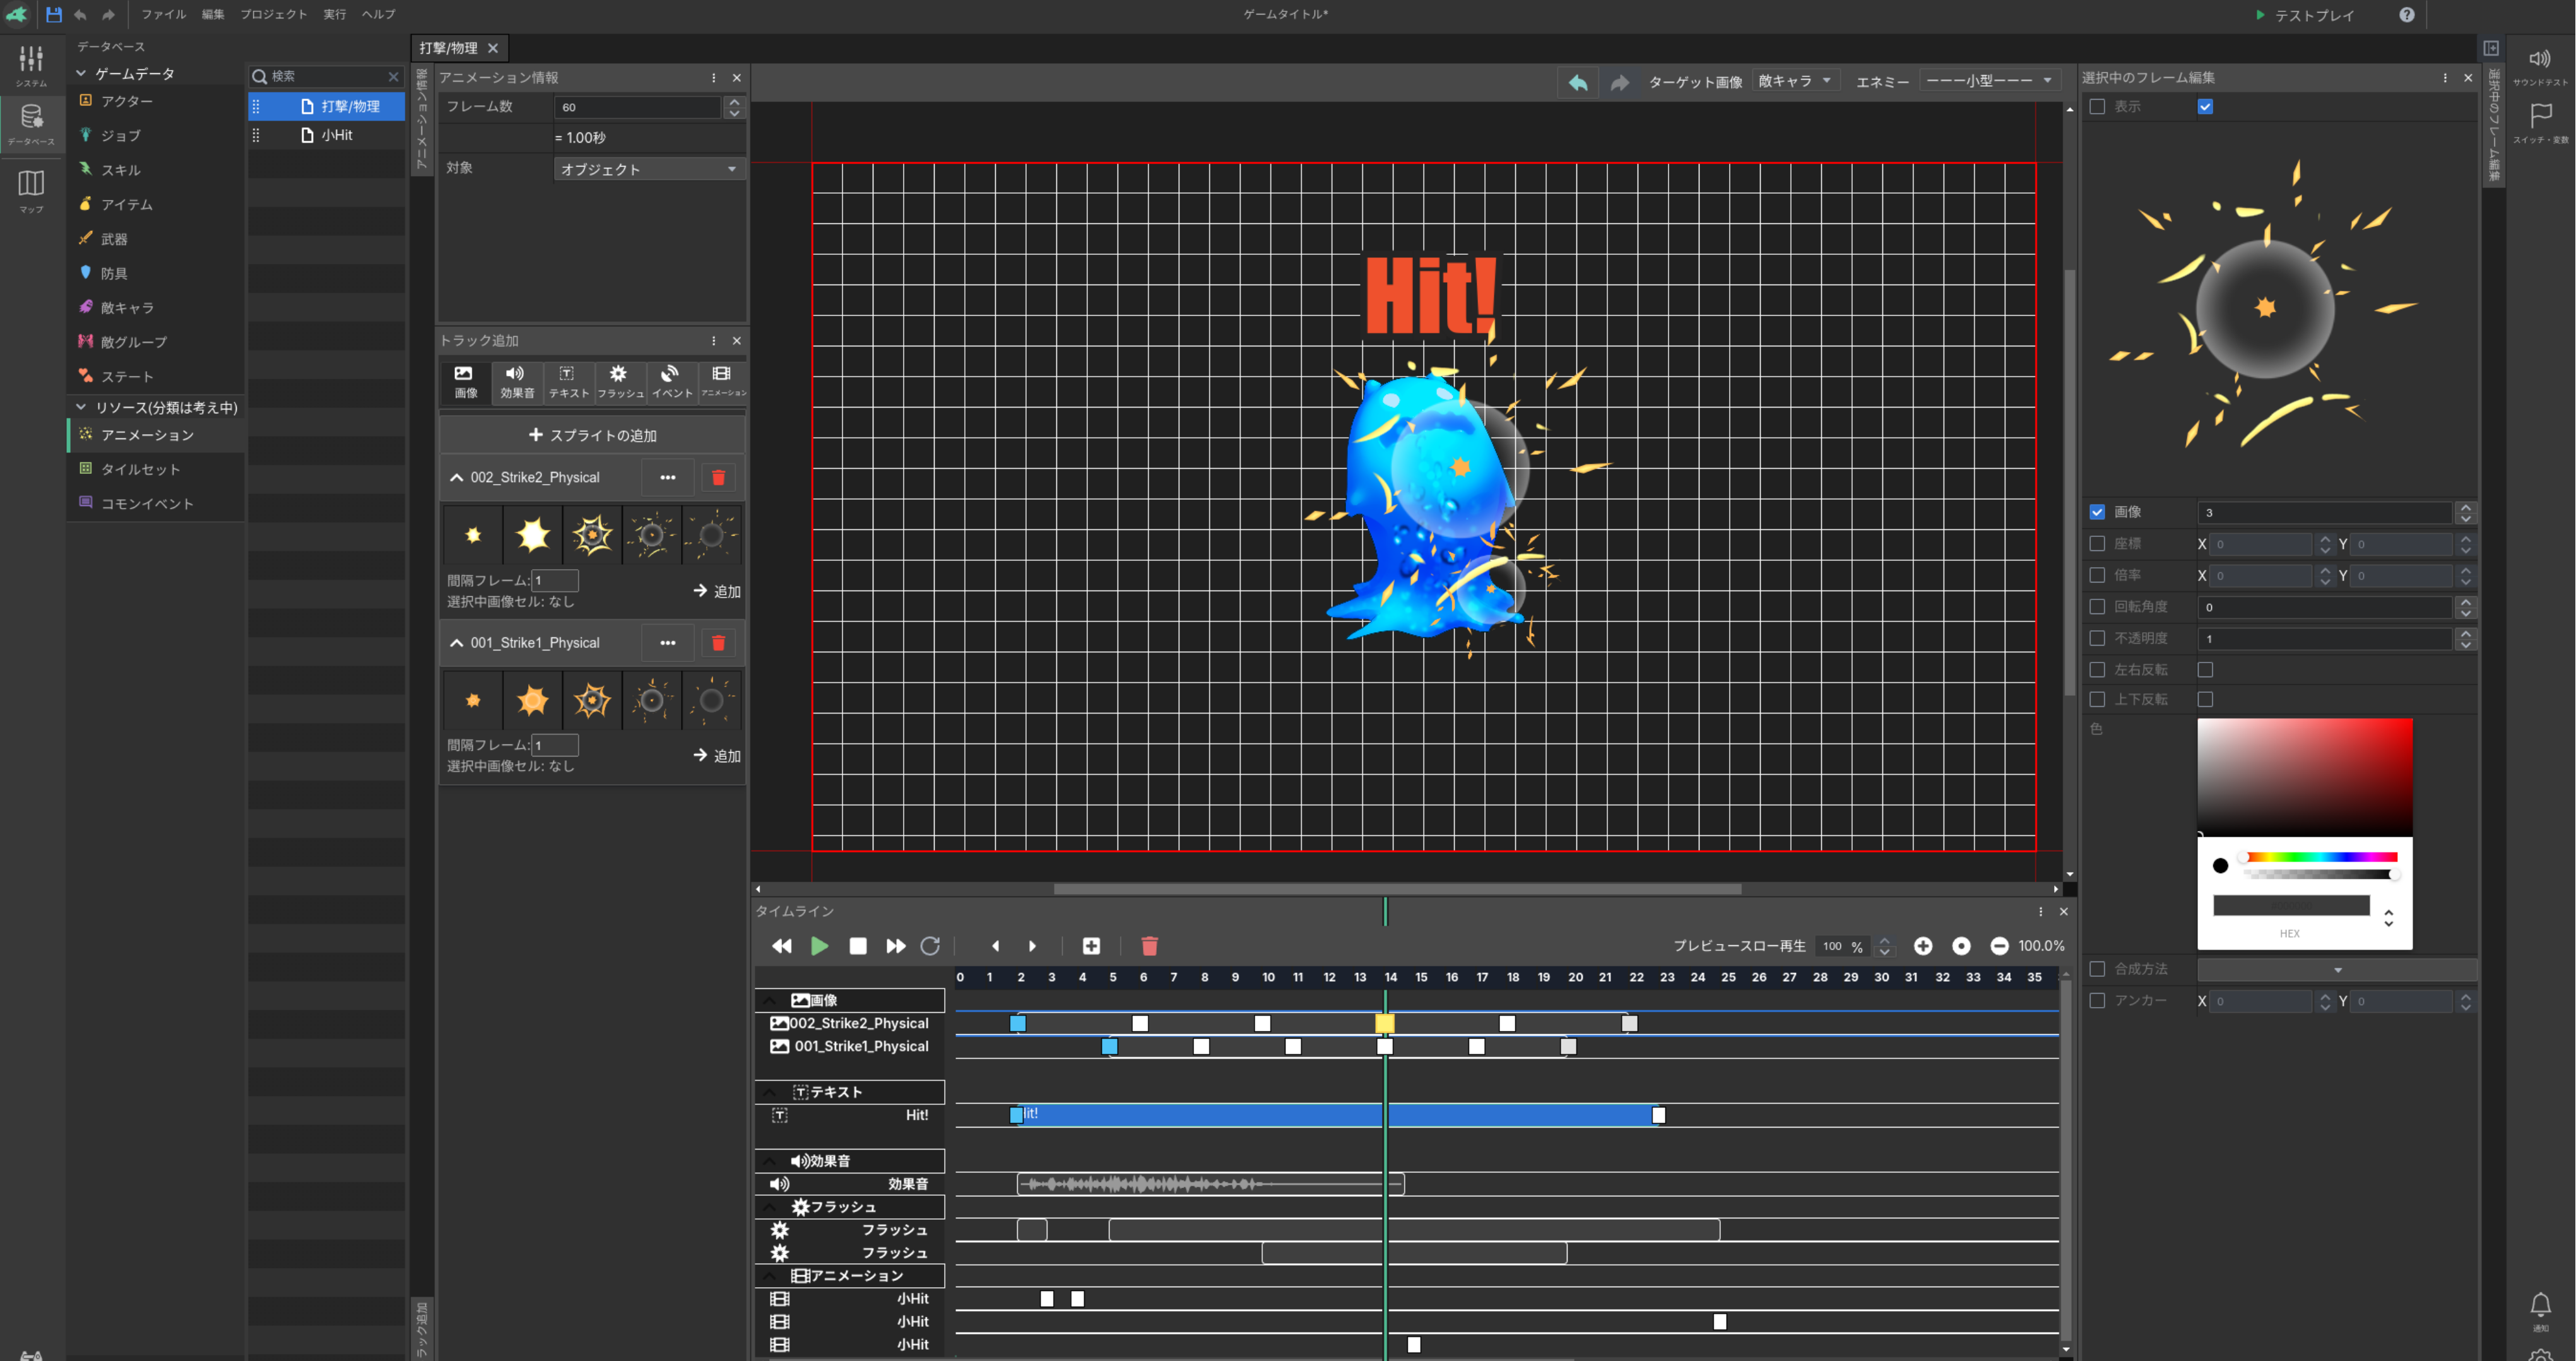
Task: Open the 対象 オブジェクト dropdown
Action: click(648, 169)
